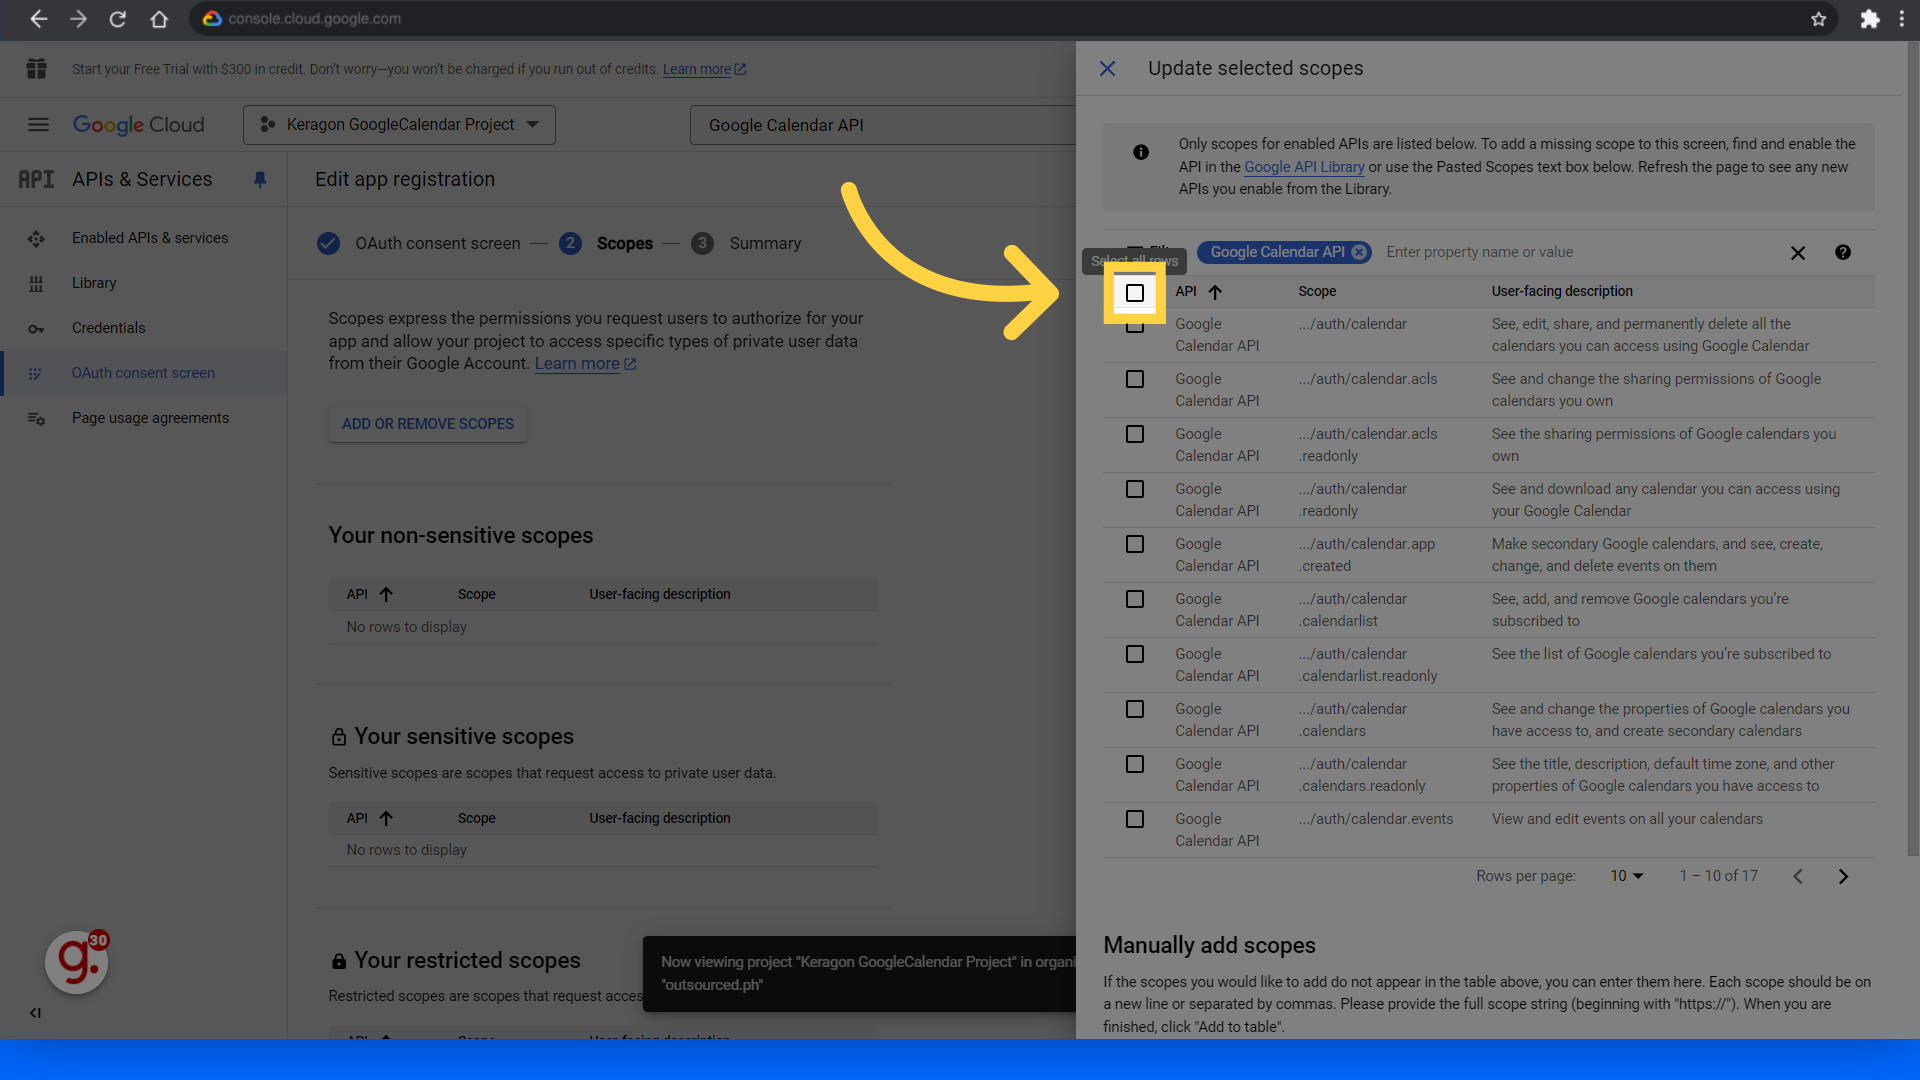Check the calendarlist.readonly scope checkbox

tap(1135, 654)
